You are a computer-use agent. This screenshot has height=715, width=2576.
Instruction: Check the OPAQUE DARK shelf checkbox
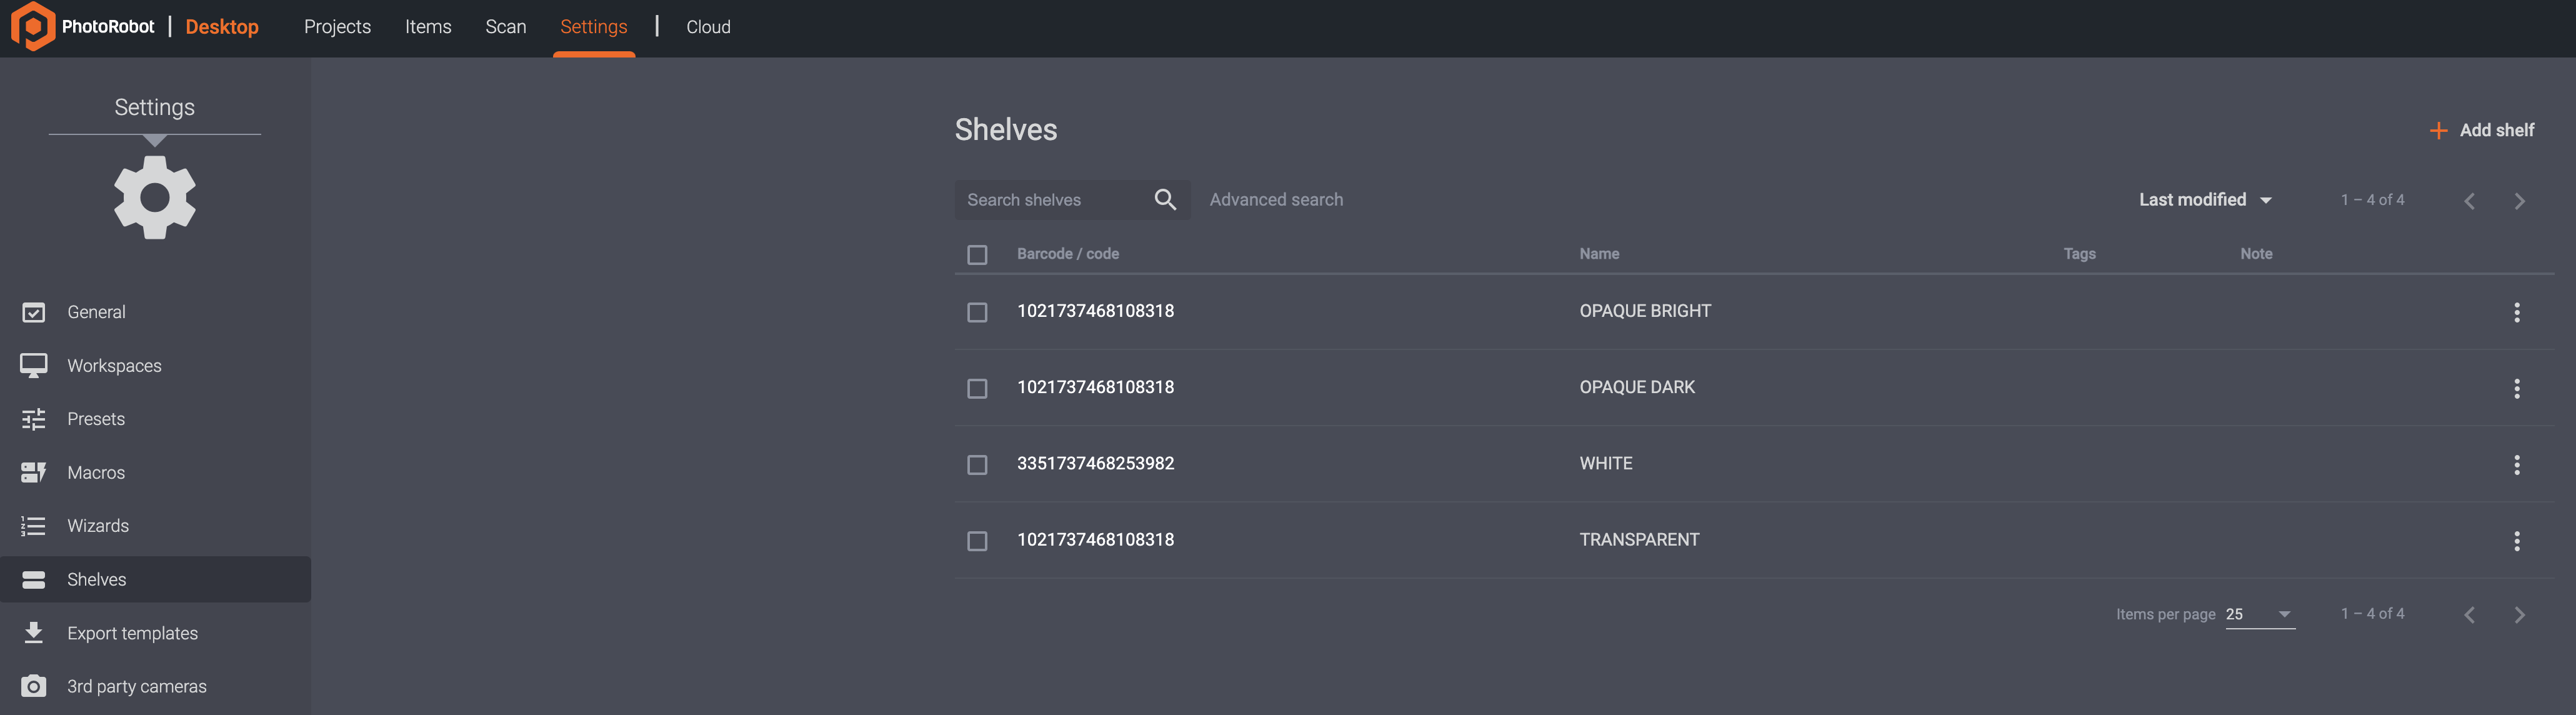(x=977, y=388)
